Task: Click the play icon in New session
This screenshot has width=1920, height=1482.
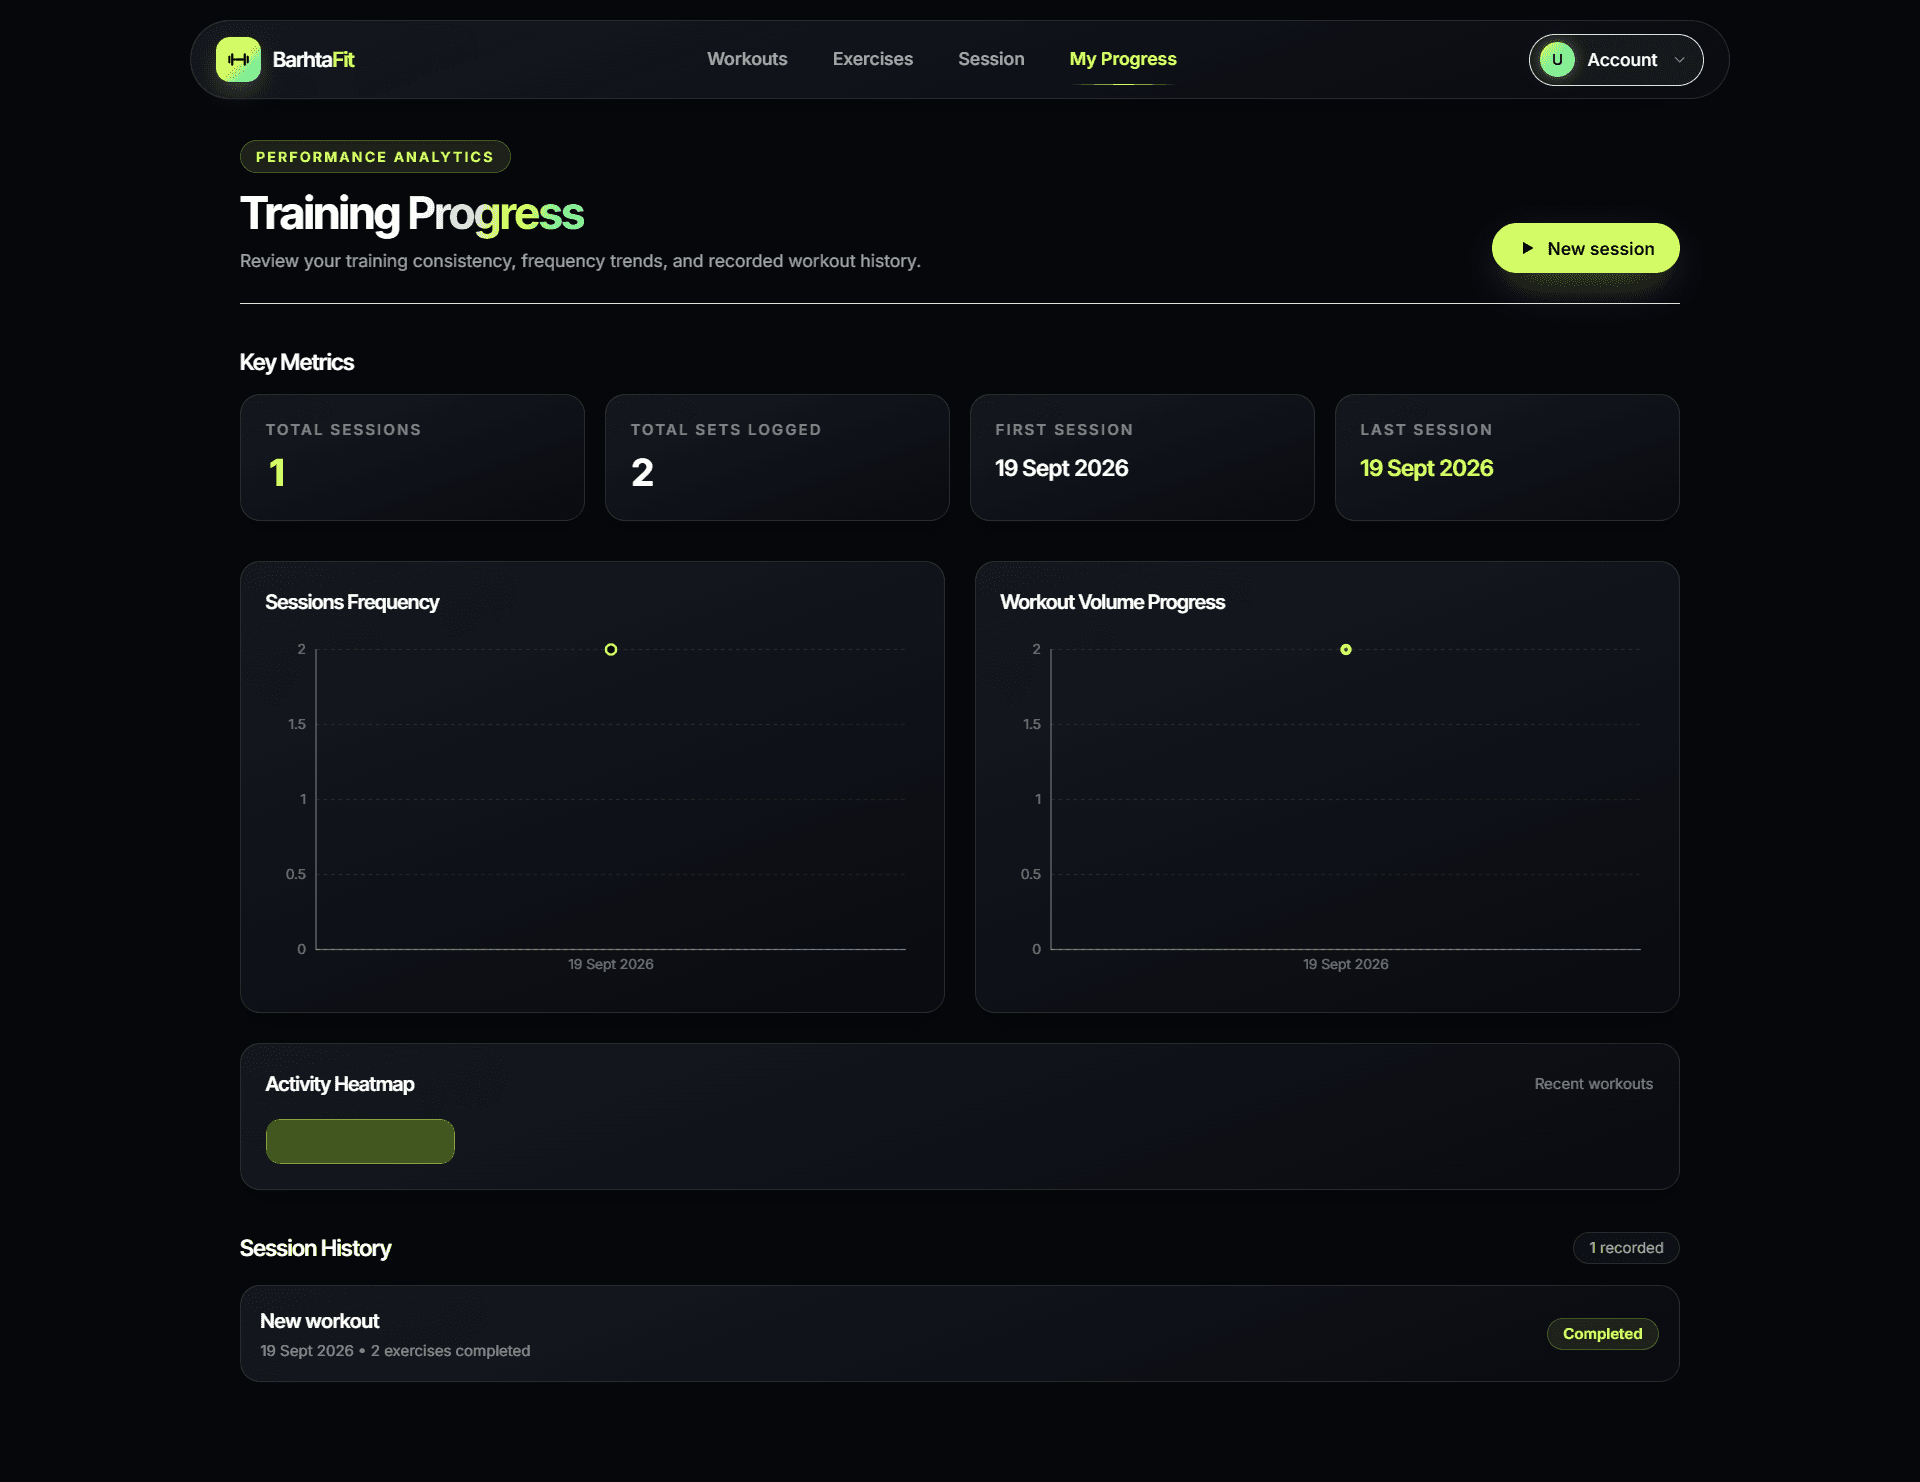Action: coord(1527,248)
